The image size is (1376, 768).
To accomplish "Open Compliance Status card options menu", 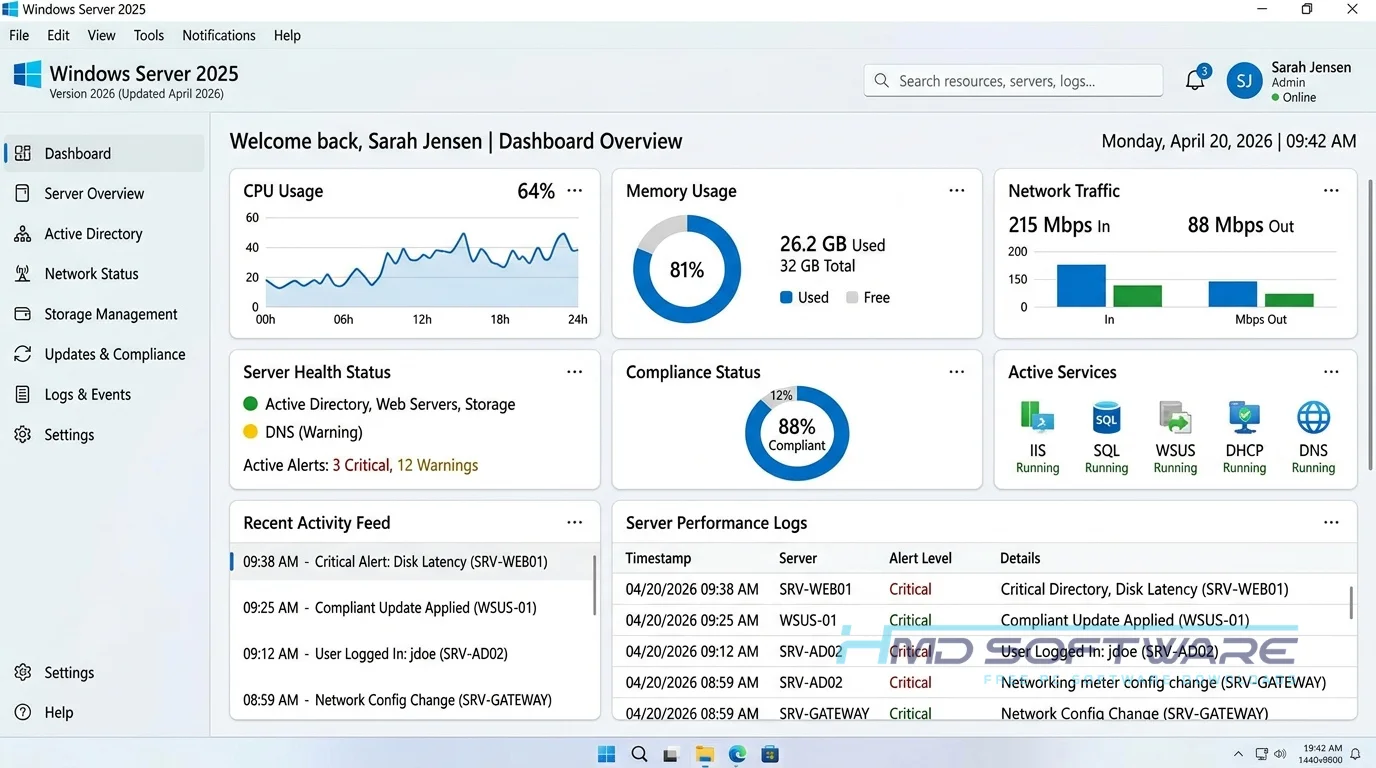I will pos(957,371).
